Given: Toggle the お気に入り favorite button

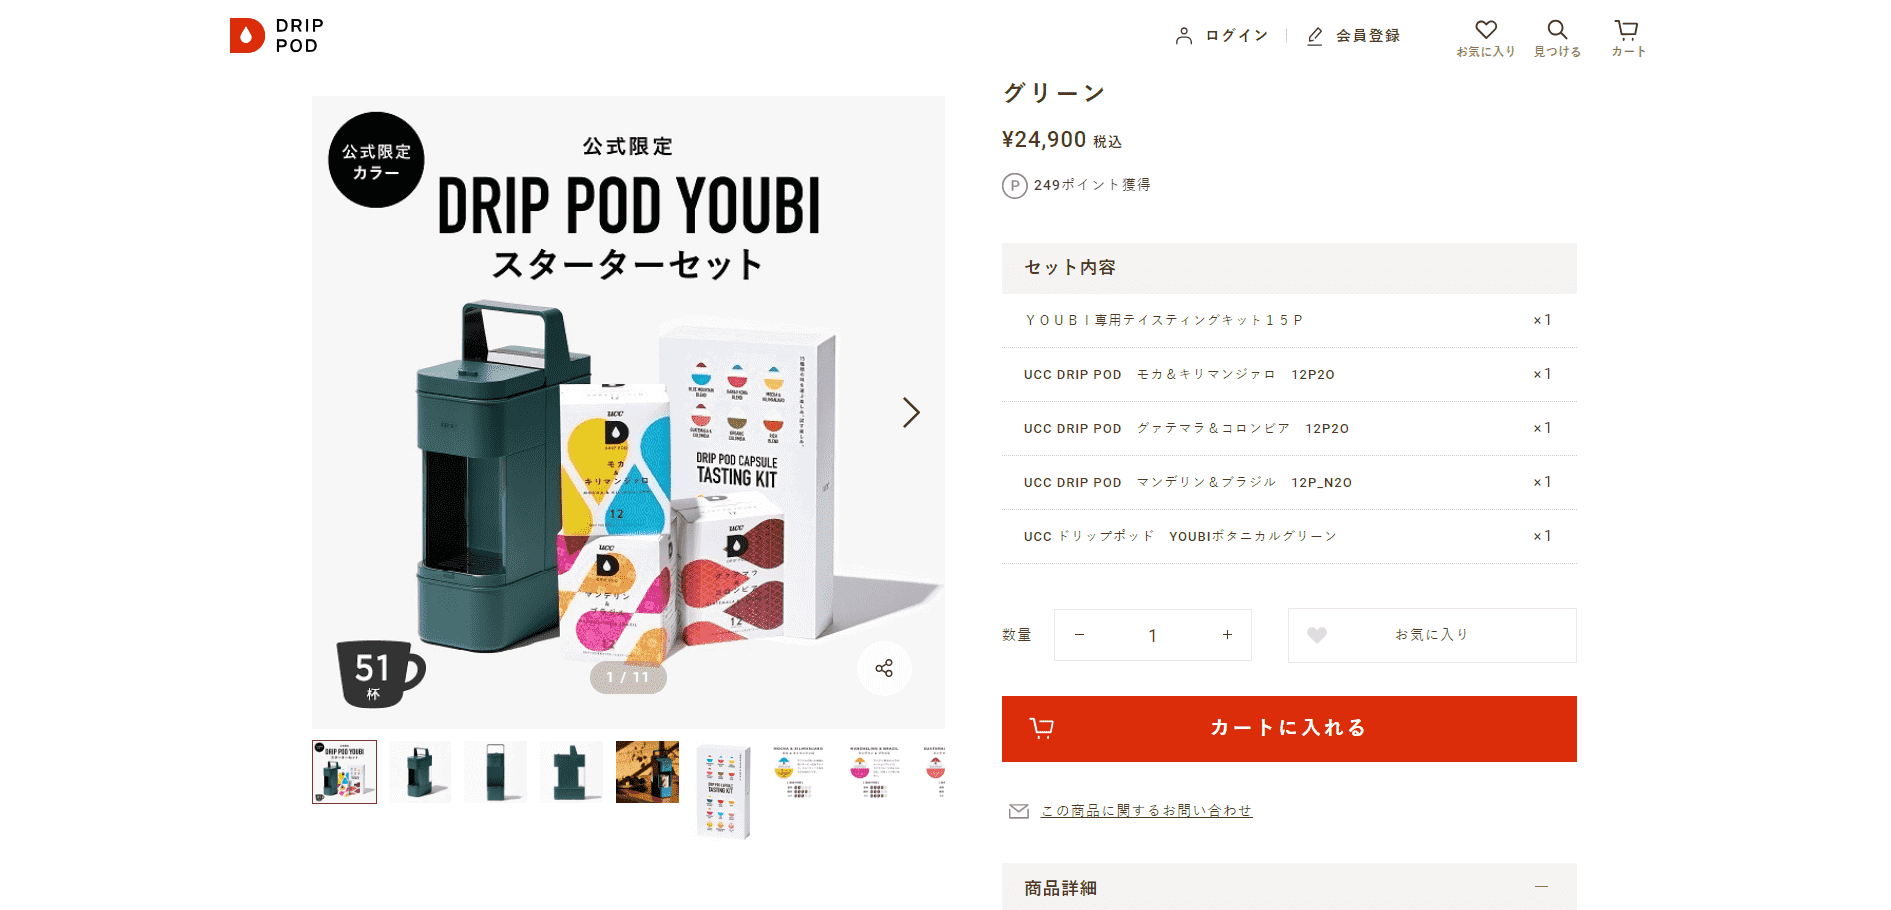Looking at the screenshot, I should tap(1432, 635).
